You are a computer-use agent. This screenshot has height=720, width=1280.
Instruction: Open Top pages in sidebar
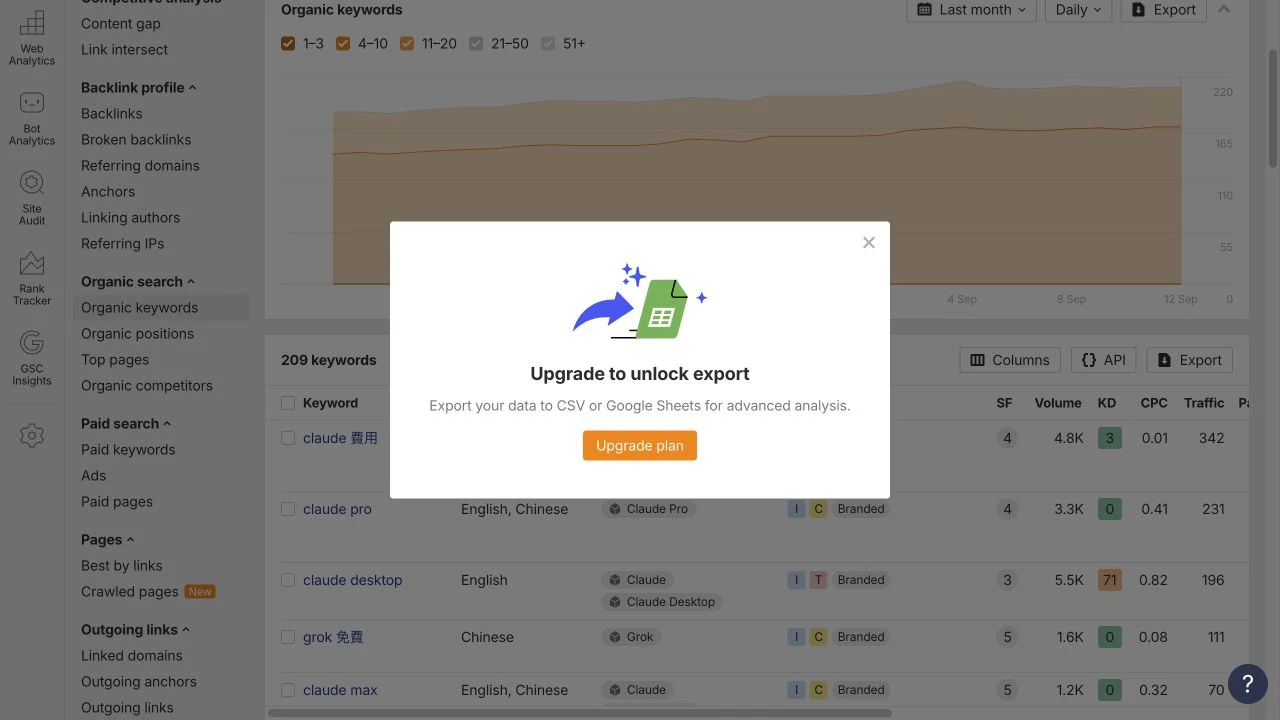pyautogui.click(x=115, y=360)
